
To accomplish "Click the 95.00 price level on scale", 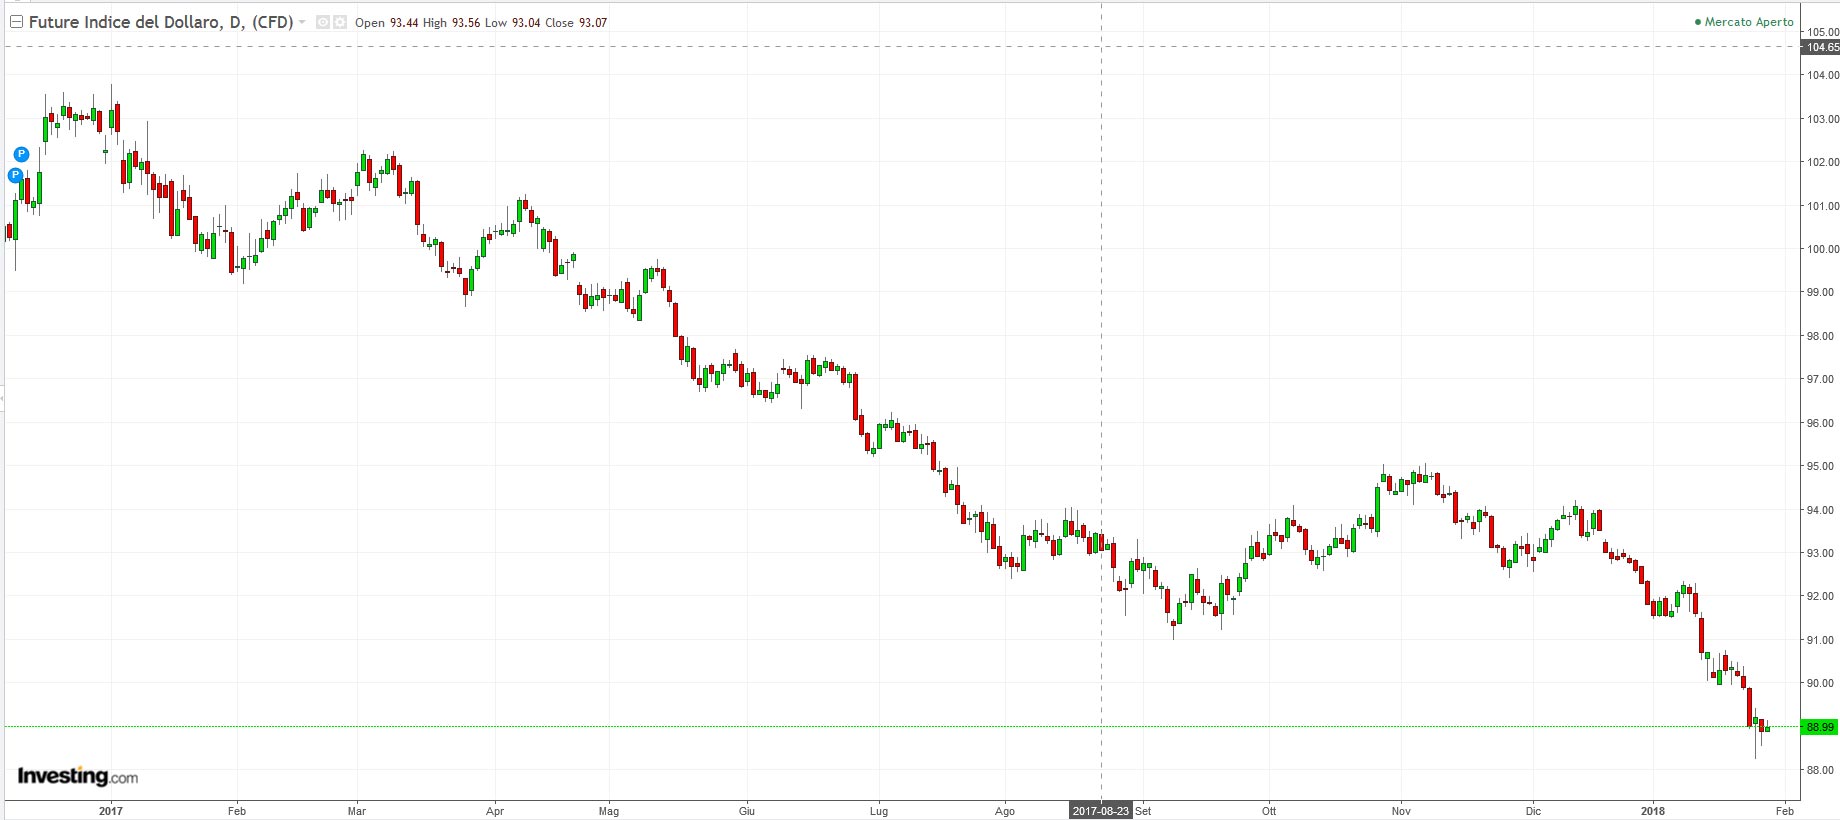I will [1822, 466].
